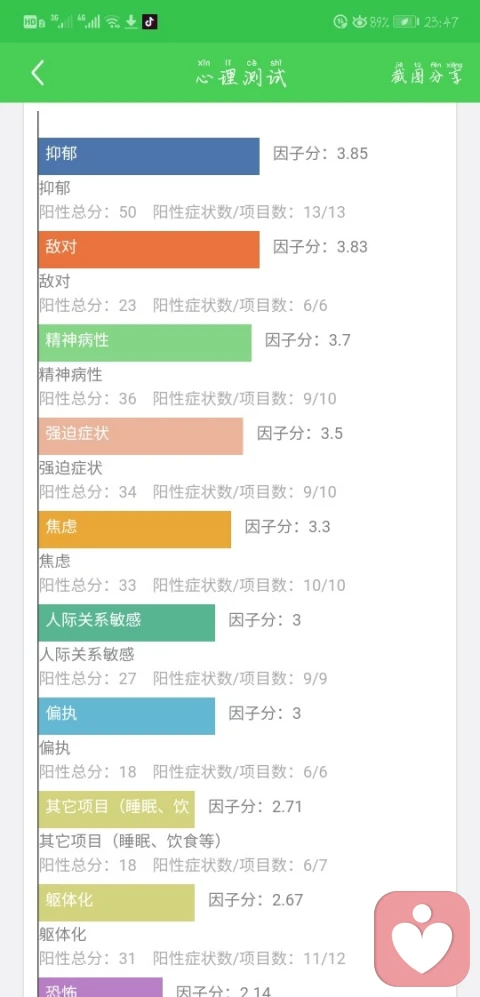Image resolution: width=480 pixels, height=997 pixels.
Task: Tap the back arrow in header
Action: tap(38, 73)
